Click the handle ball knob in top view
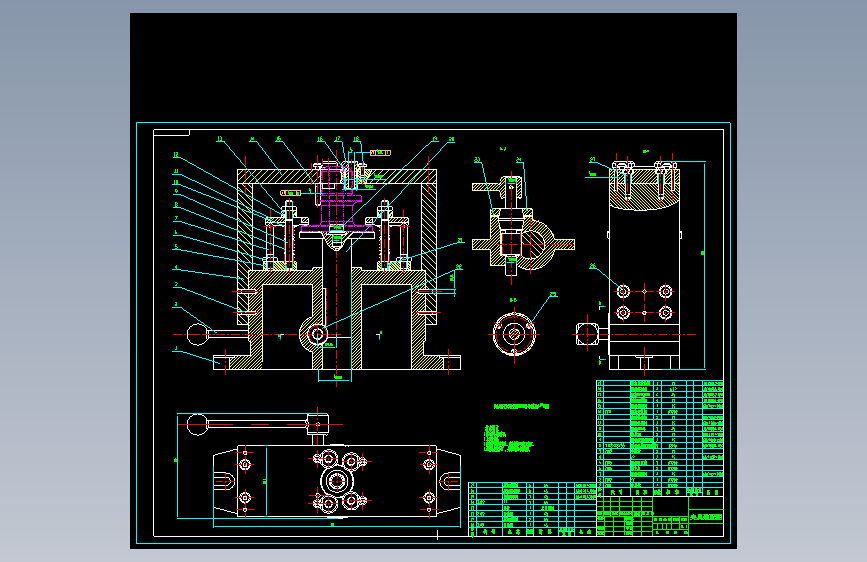This screenshot has height=562, width=867. tap(197, 425)
